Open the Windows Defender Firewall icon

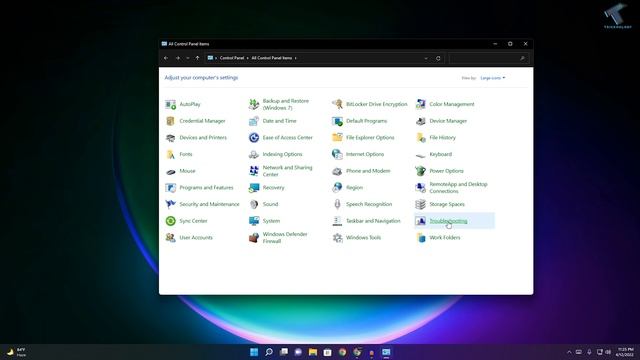(x=254, y=238)
